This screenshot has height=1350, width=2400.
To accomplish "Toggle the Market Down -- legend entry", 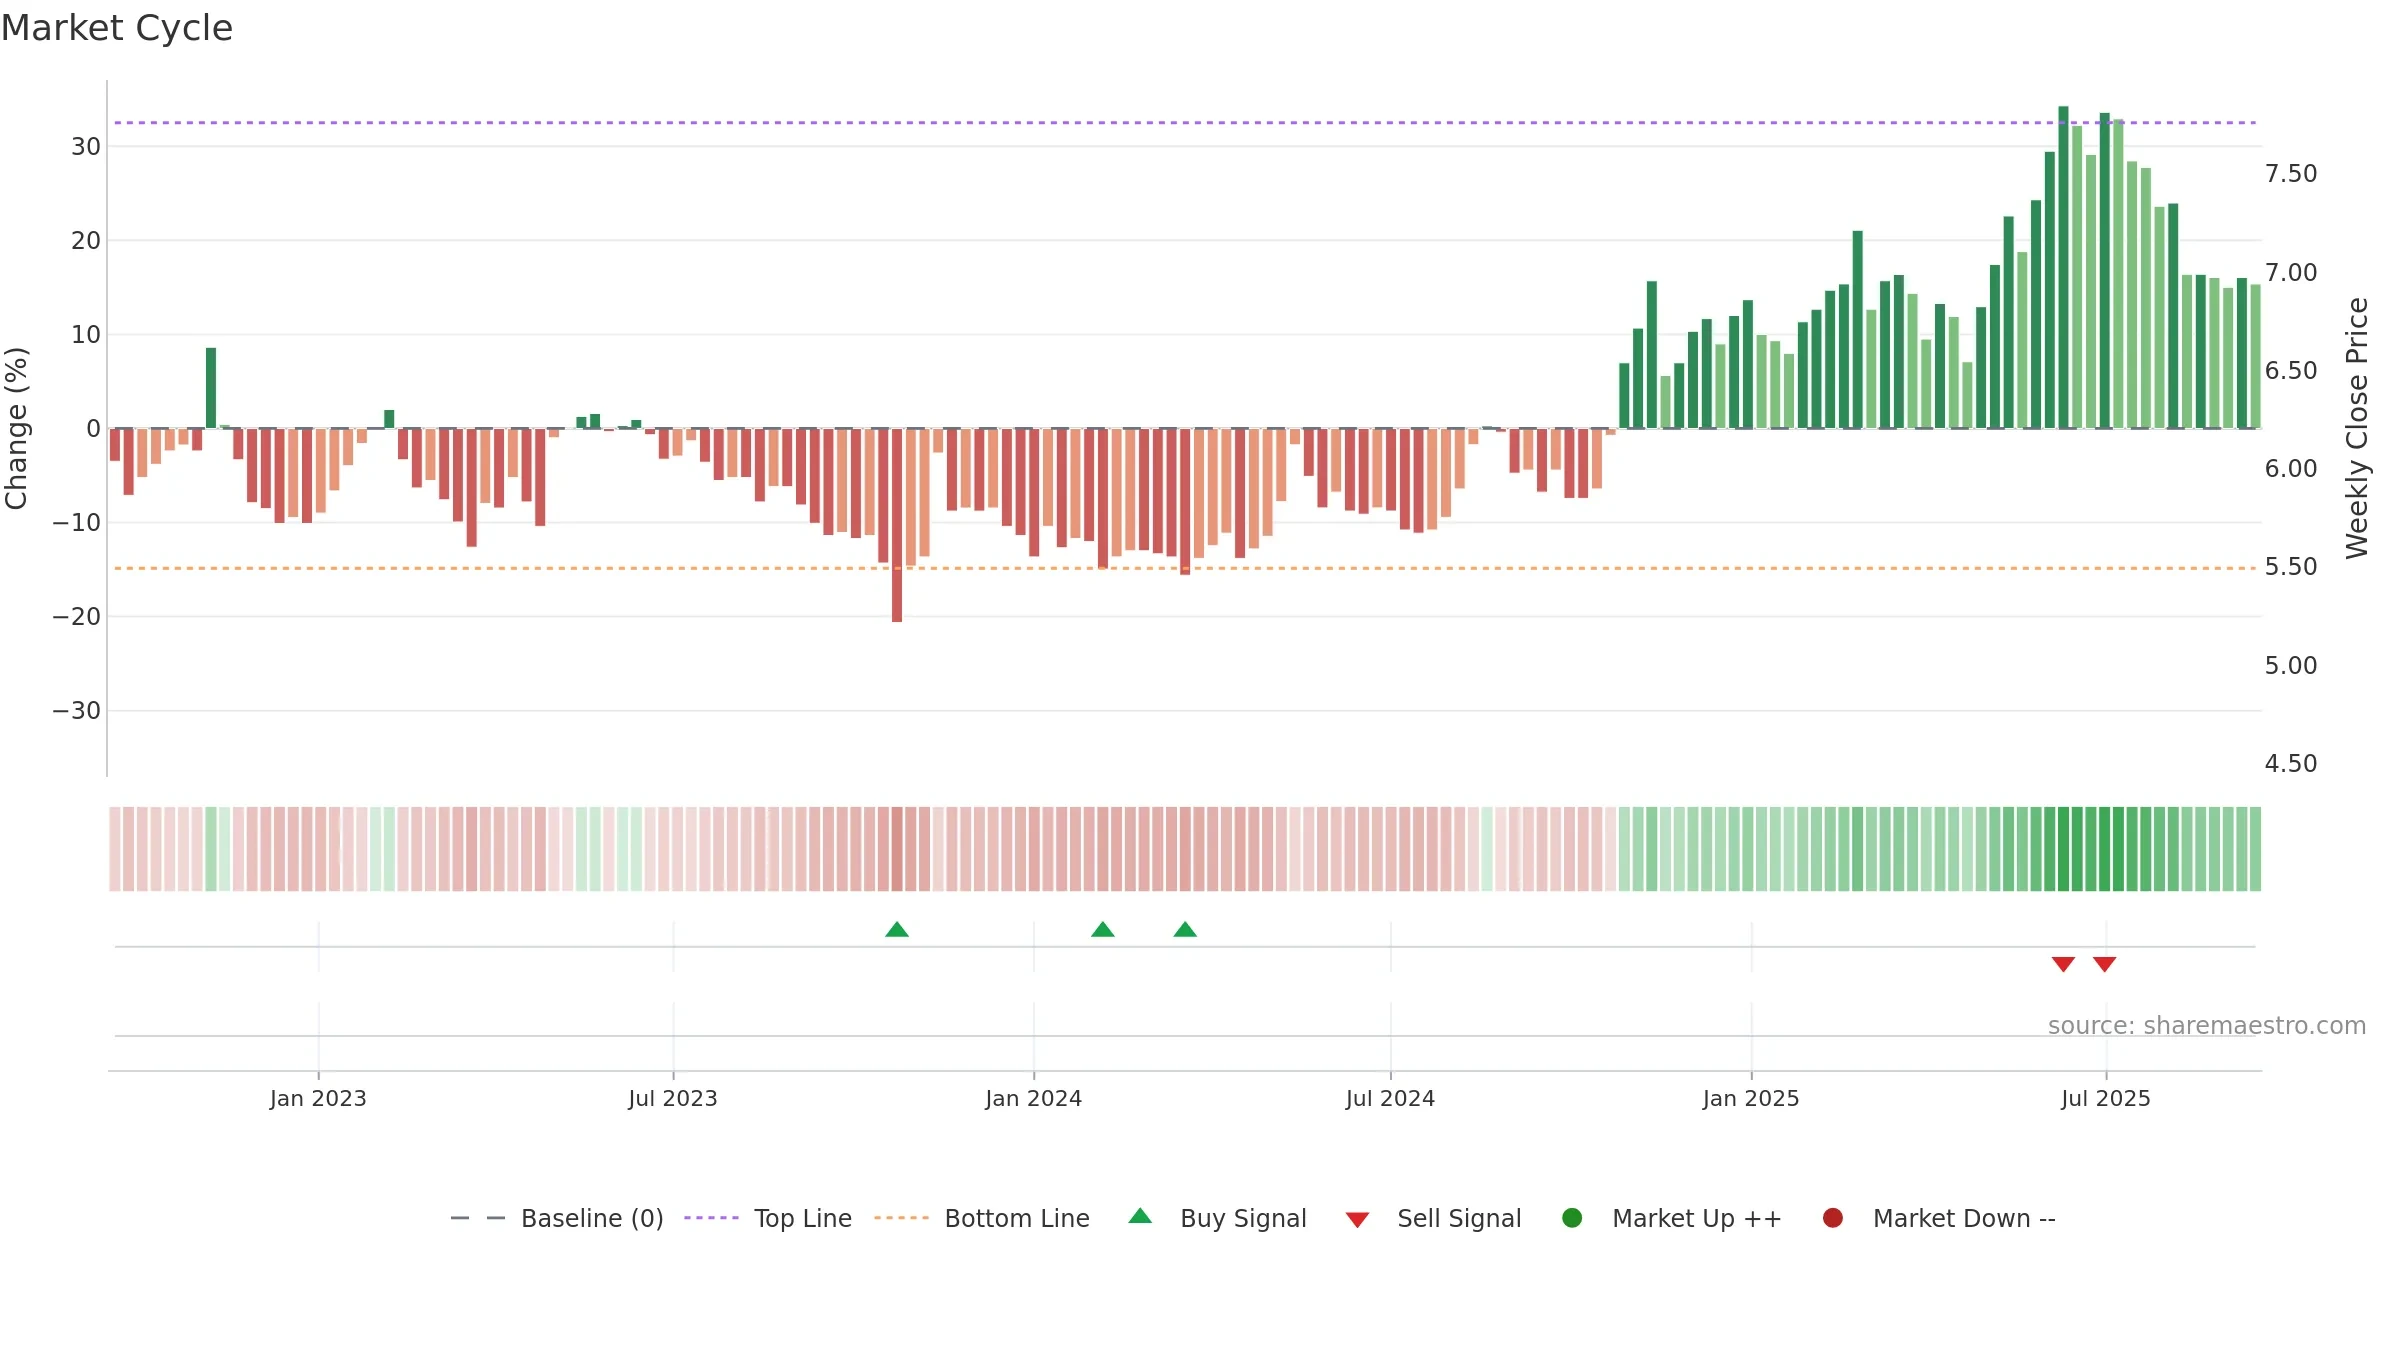I will 1938,1218.
